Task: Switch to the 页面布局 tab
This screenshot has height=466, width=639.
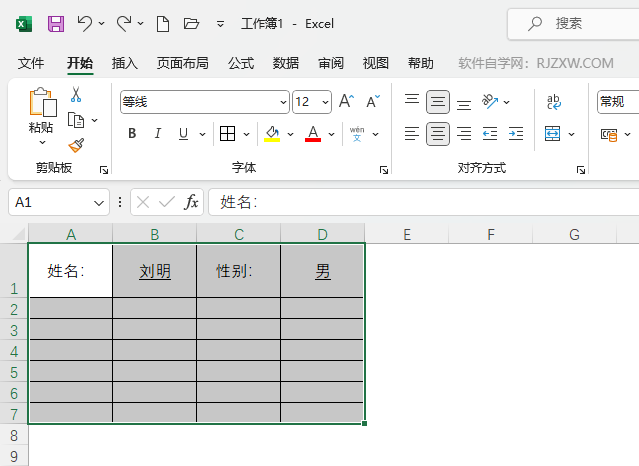Action: point(183,63)
